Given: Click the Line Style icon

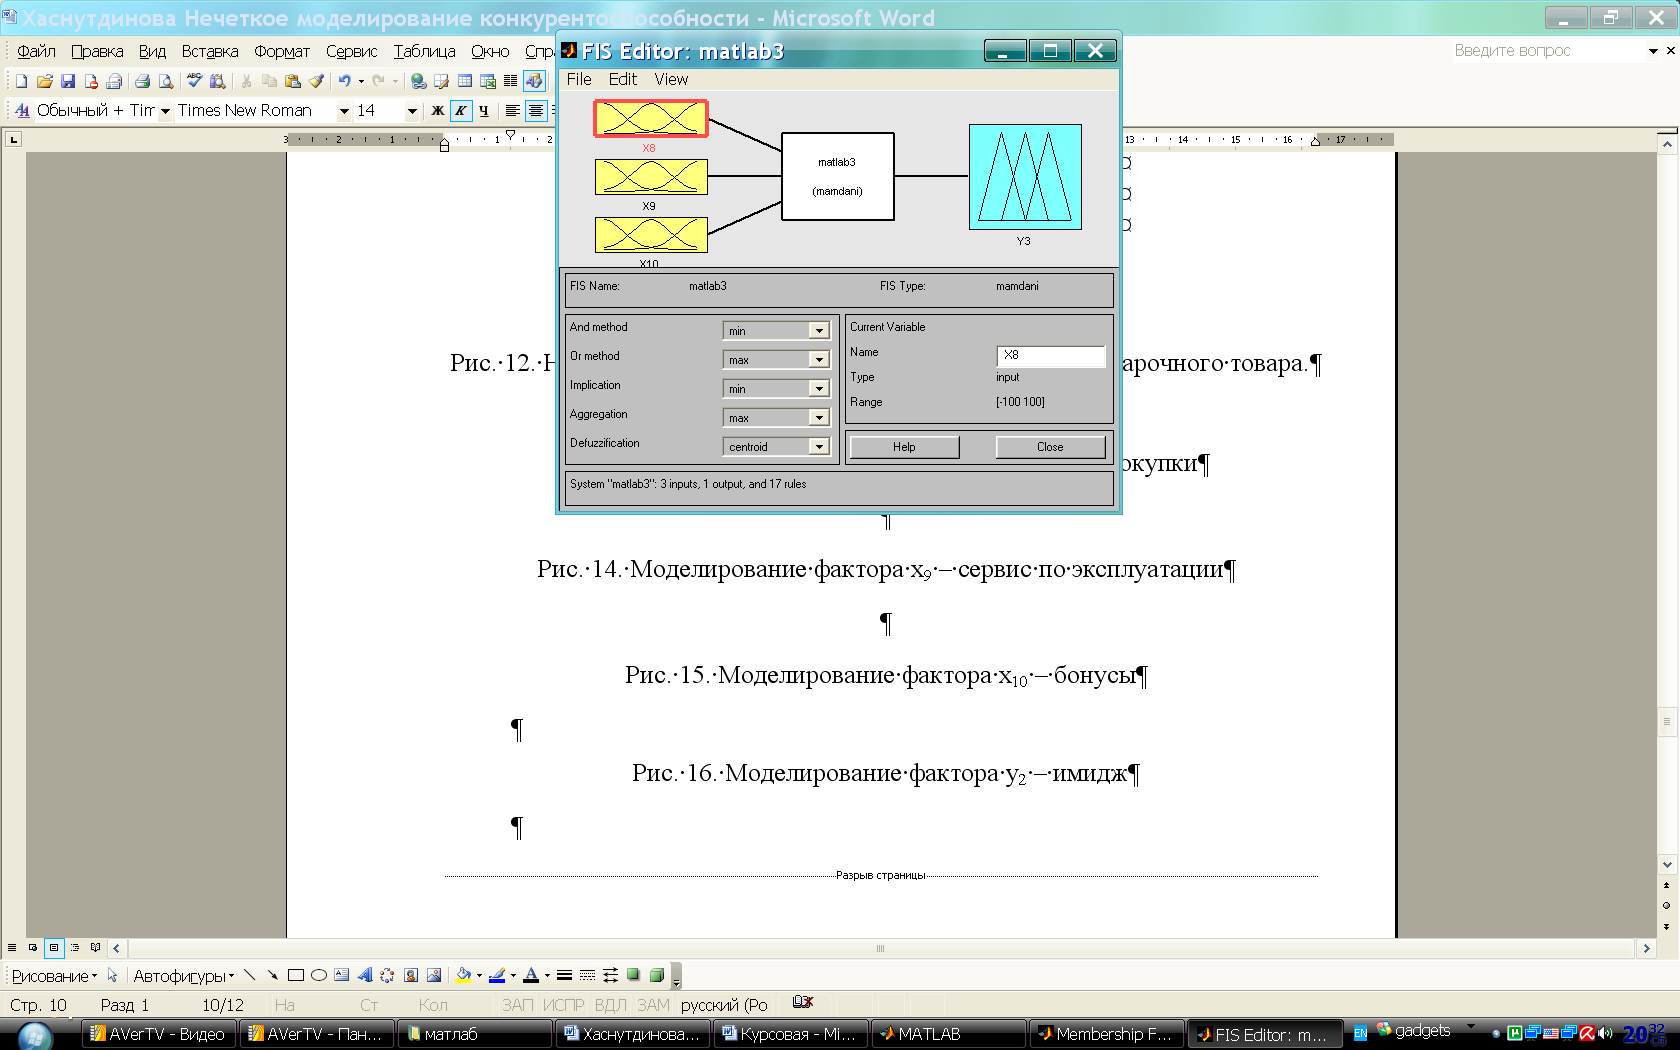Looking at the screenshot, I should 564,975.
